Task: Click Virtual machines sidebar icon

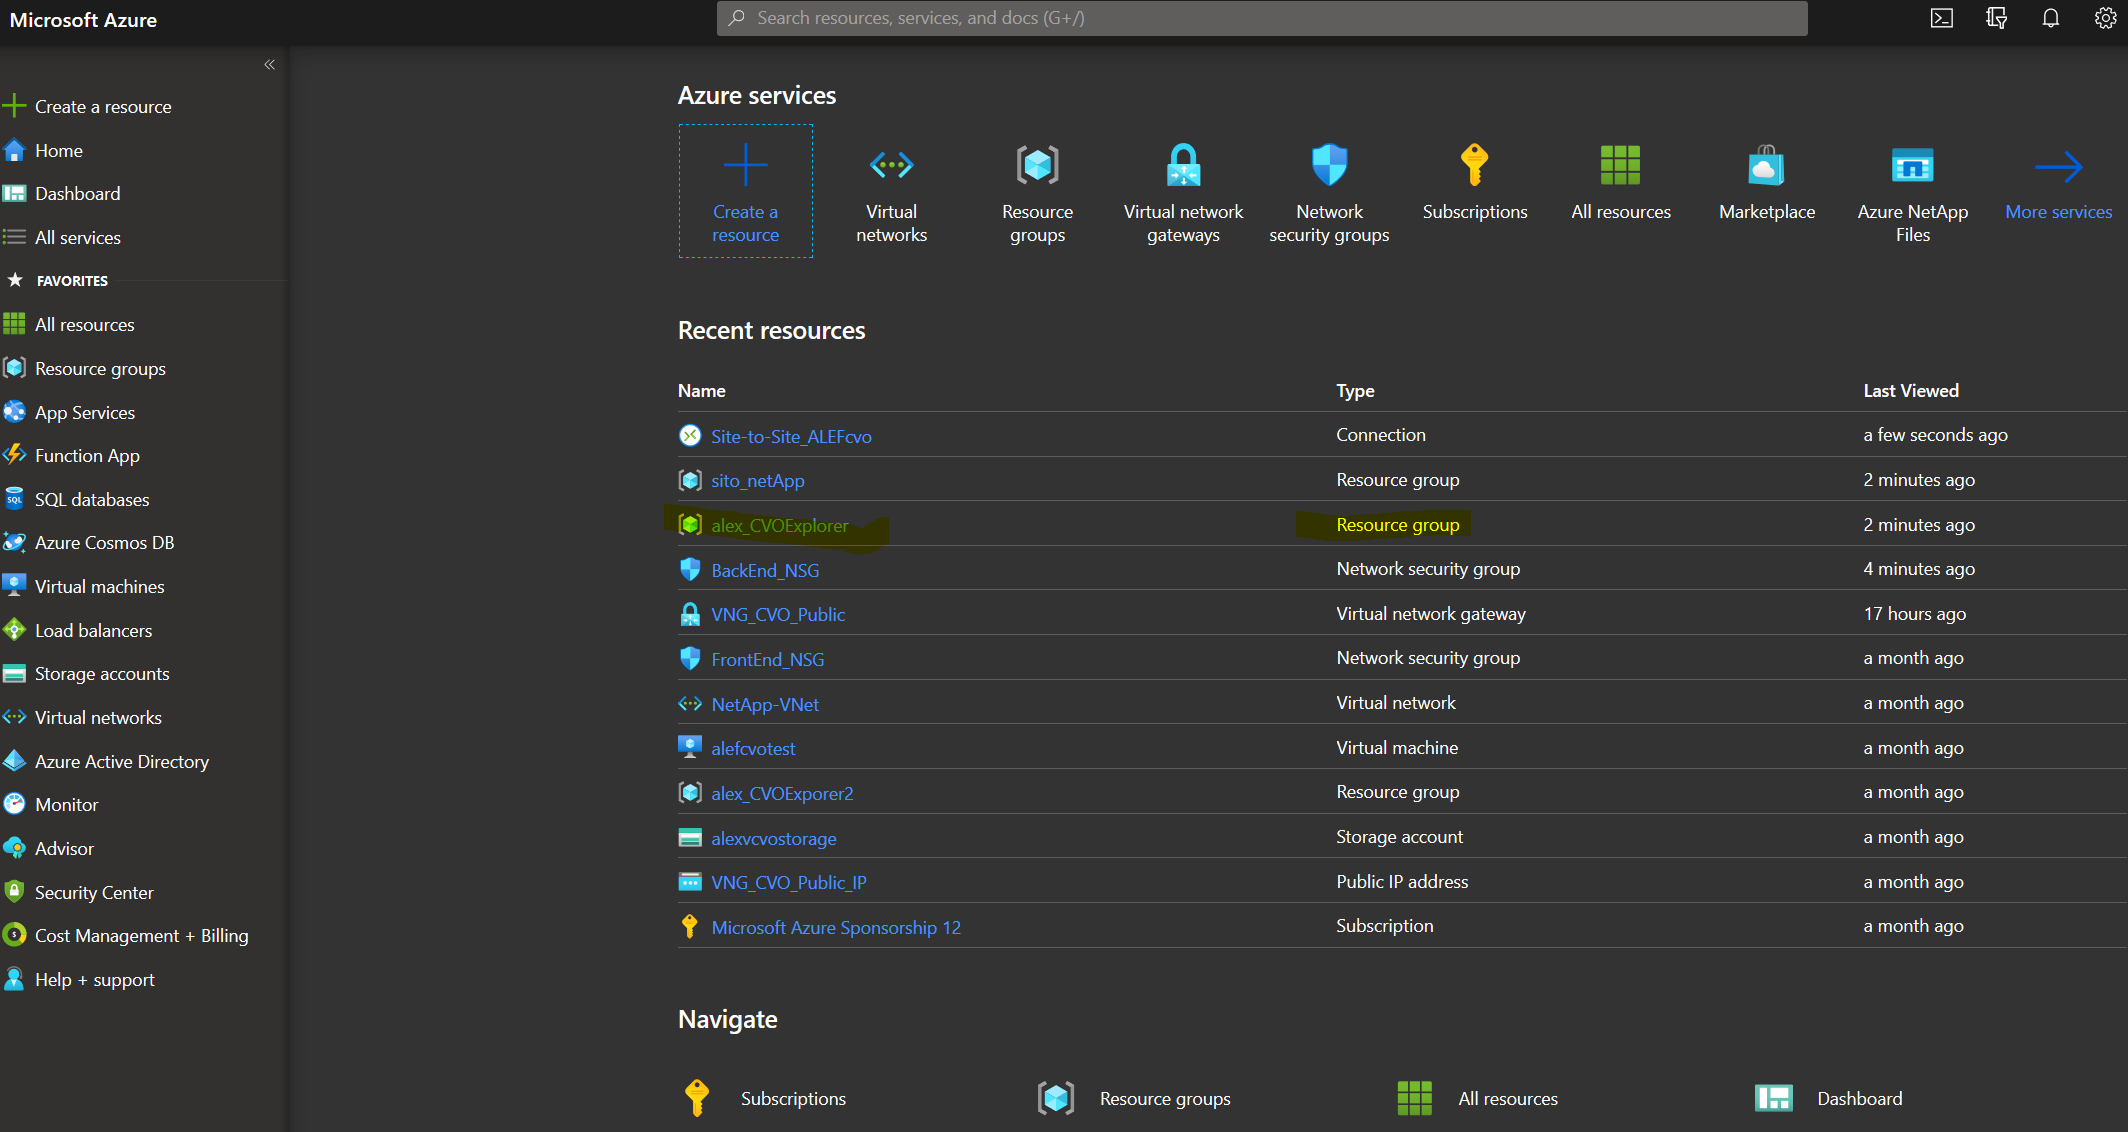Action: 14,586
